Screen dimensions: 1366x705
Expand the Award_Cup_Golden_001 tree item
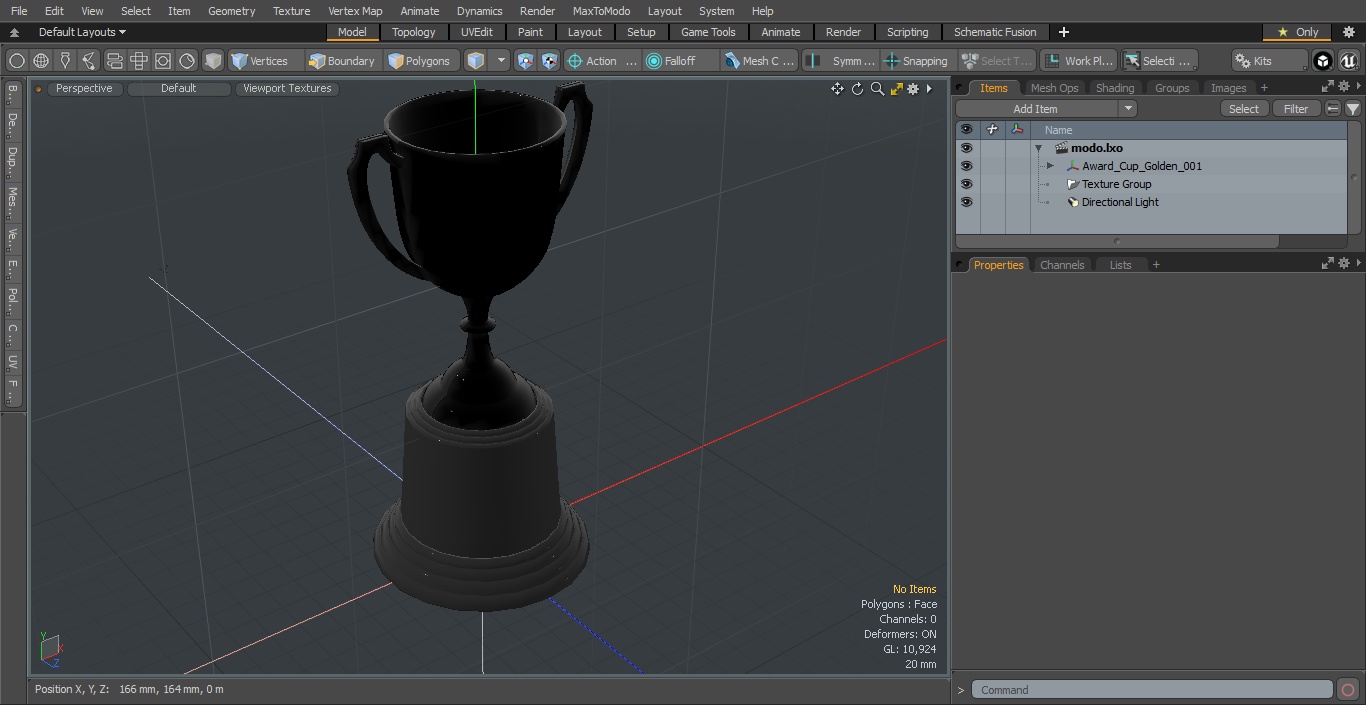point(1050,166)
